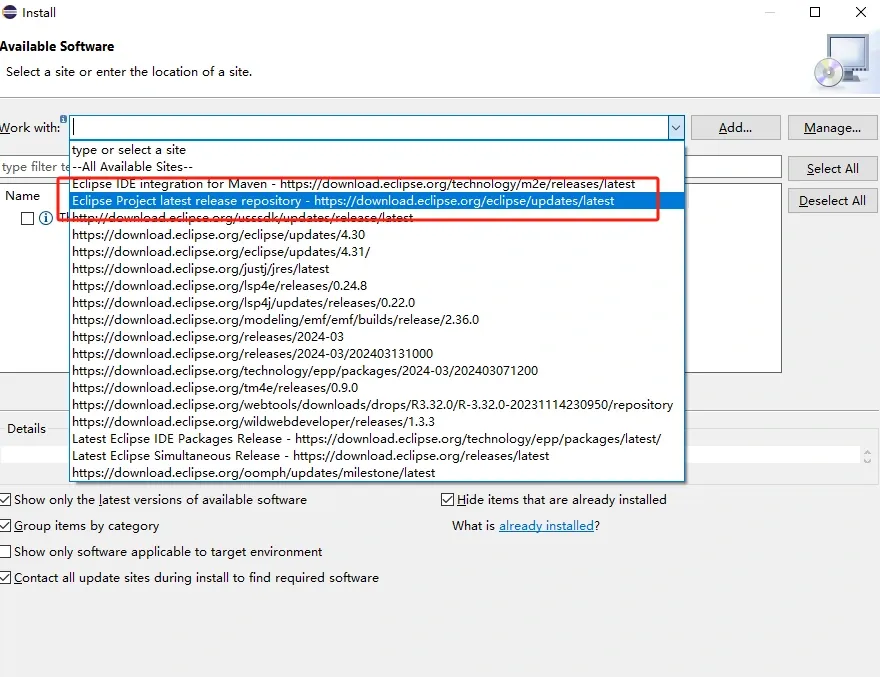This screenshot has width=880, height=677.
Task: Toggle Show only the latest versions checkbox
Action: (x=5, y=500)
